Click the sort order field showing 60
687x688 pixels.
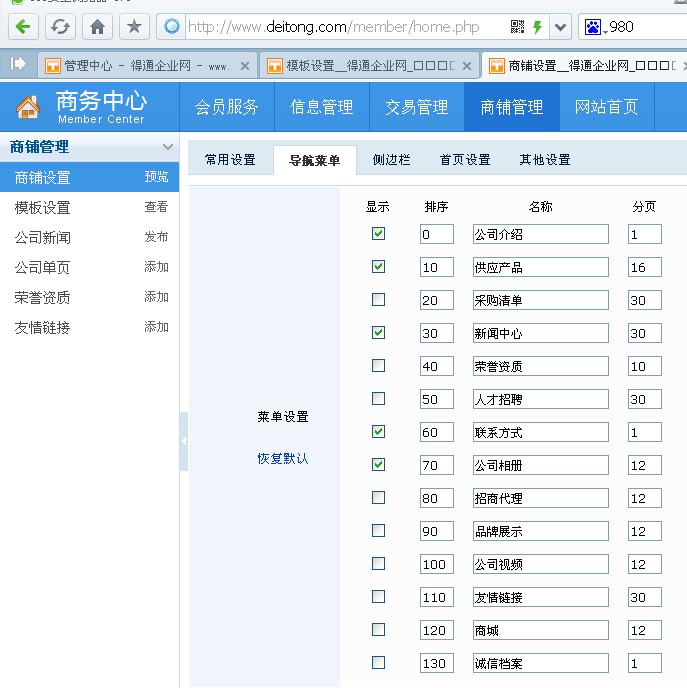[x=437, y=432]
